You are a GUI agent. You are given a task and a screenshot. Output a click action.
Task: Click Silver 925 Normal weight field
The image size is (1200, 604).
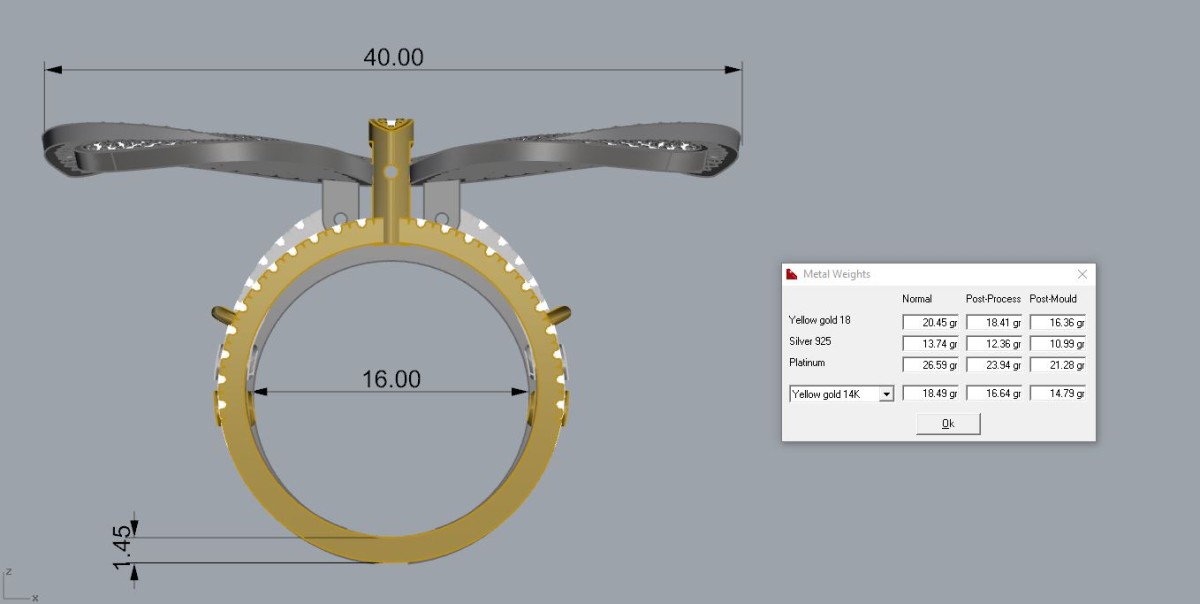coord(930,343)
